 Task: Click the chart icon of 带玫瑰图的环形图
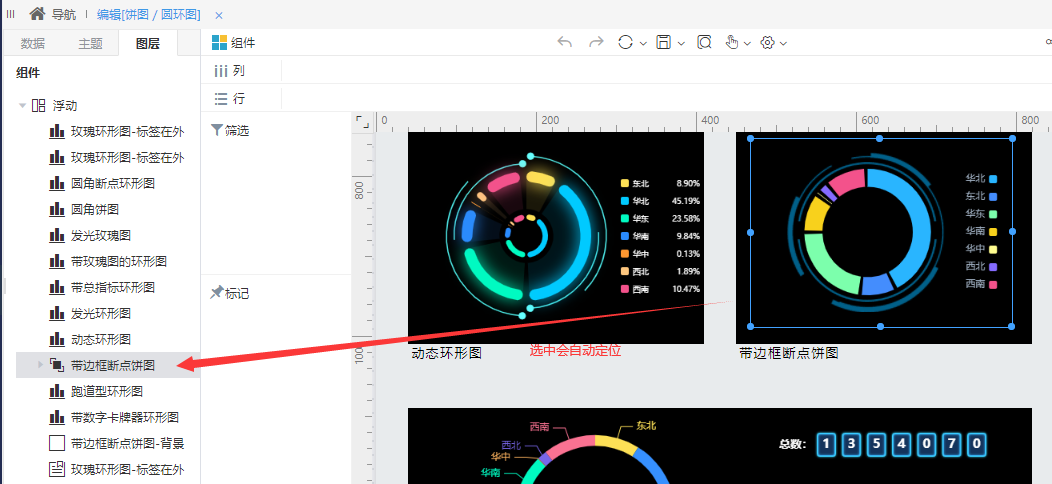coord(57,261)
